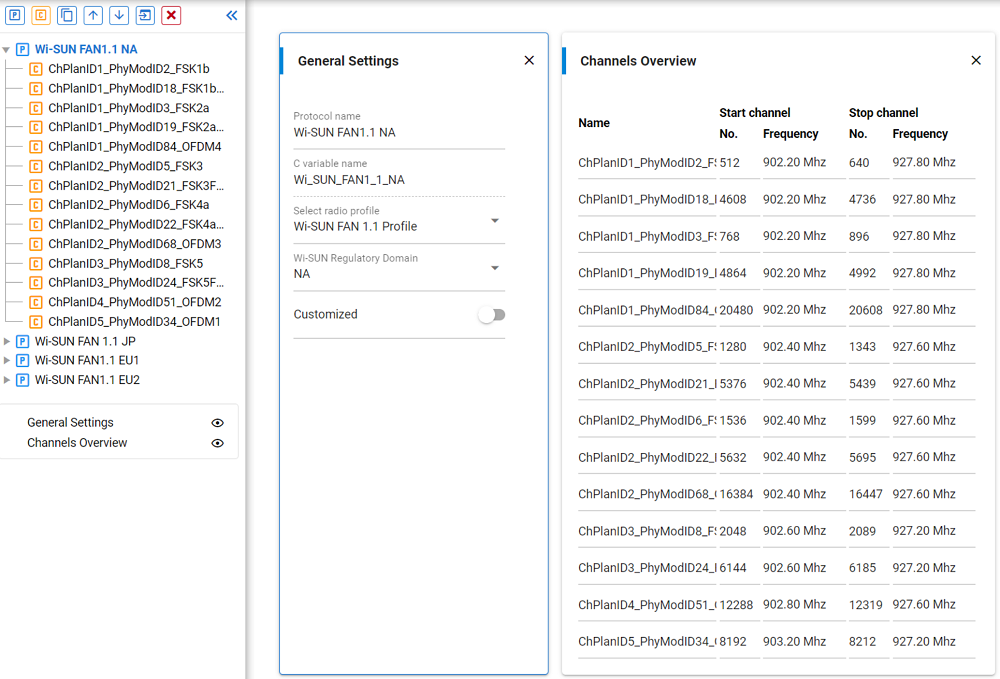Image resolution: width=1000 pixels, height=679 pixels.
Task: Click stop channel number 1343
Action: click(862, 347)
